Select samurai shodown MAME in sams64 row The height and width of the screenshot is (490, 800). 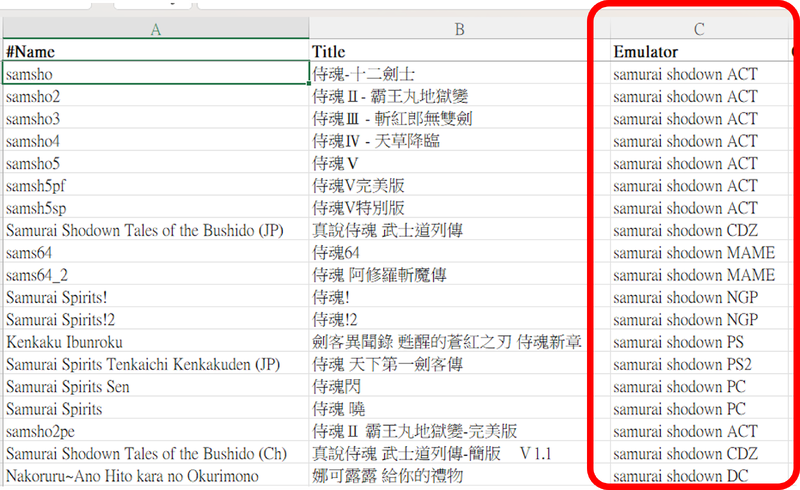(x=699, y=253)
